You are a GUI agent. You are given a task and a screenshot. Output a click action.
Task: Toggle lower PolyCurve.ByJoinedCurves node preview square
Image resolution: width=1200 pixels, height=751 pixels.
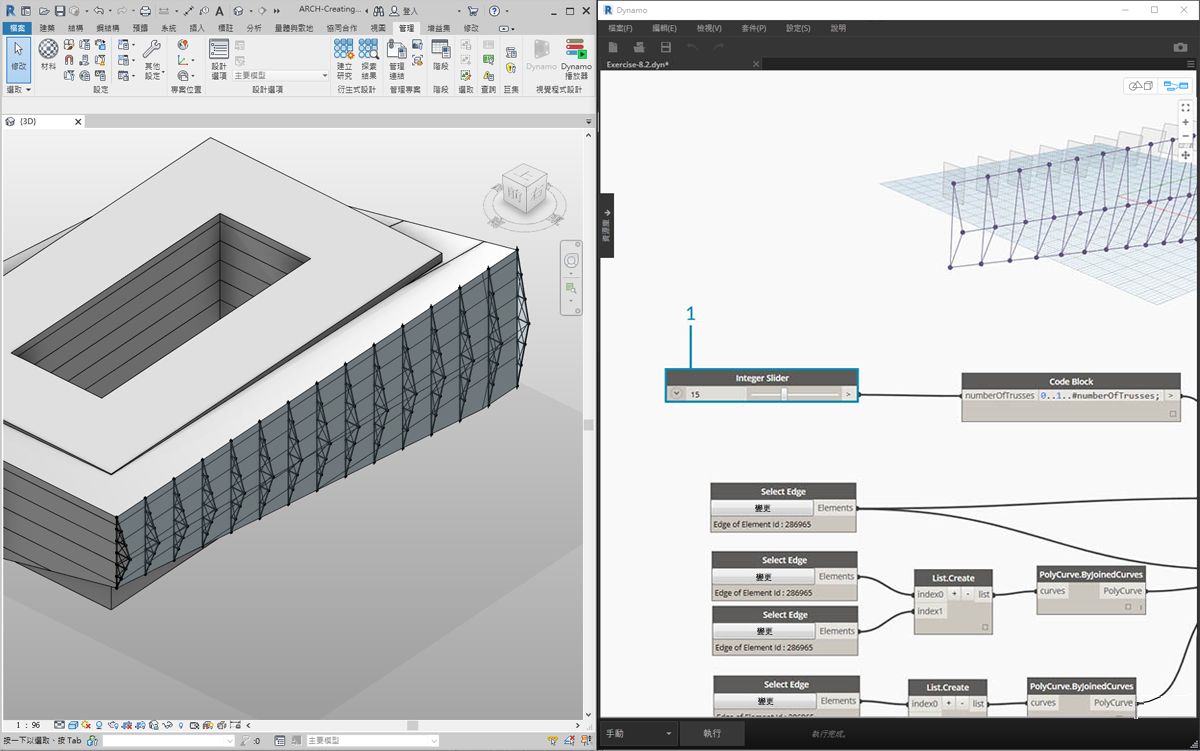(1117, 717)
